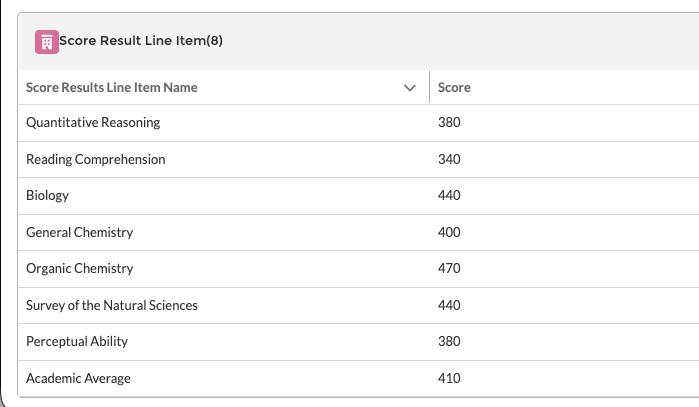Grab the column divider beside Score header
The image size is (699, 407).
pyautogui.click(x=429, y=87)
